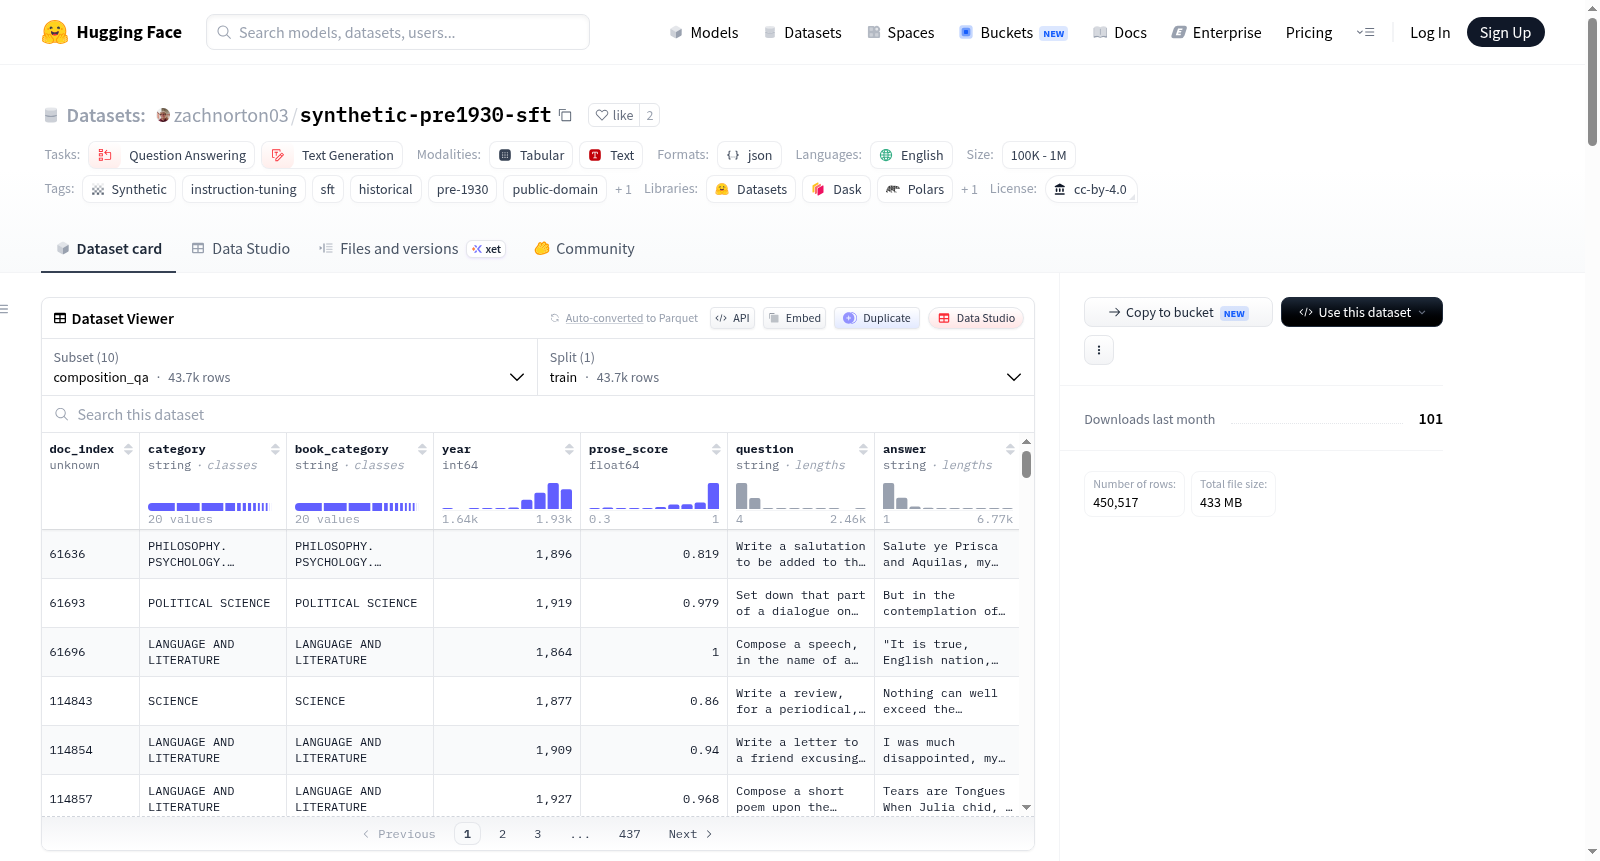Select the Polars library tag
The image size is (1600, 861).
[x=915, y=189]
